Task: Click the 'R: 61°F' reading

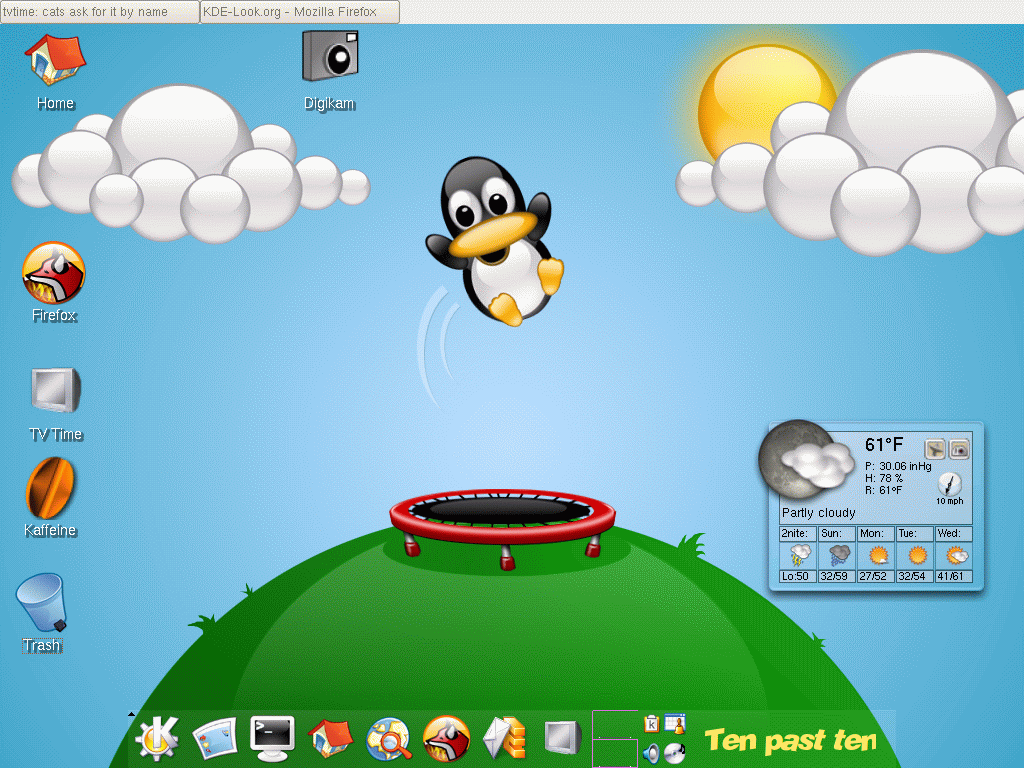Action: [x=883, y=490]
